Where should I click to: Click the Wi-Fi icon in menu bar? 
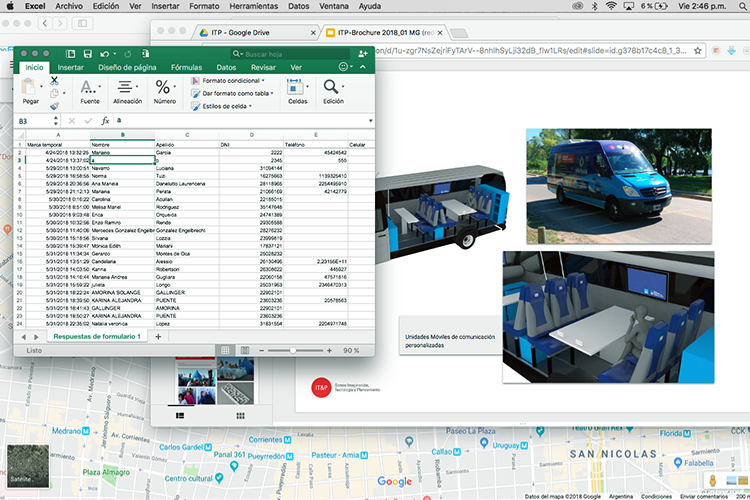(611, 6)
